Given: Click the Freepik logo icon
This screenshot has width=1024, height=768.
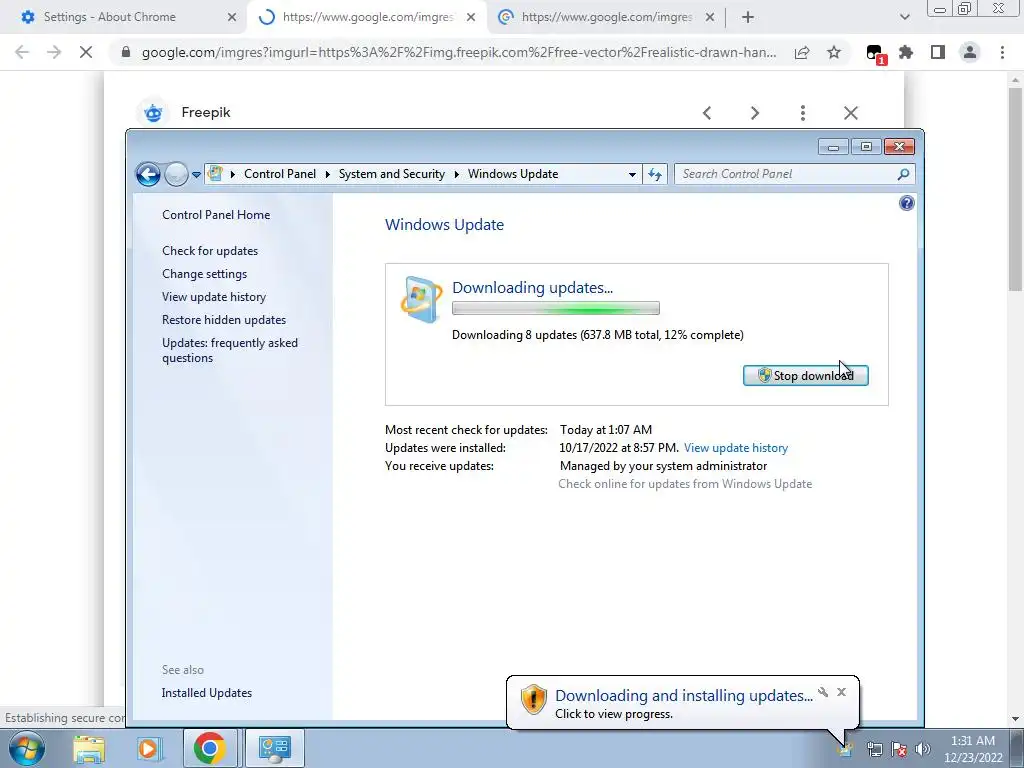Looking at the screenshot, I should pyautogui.click(x=153, y=112).
